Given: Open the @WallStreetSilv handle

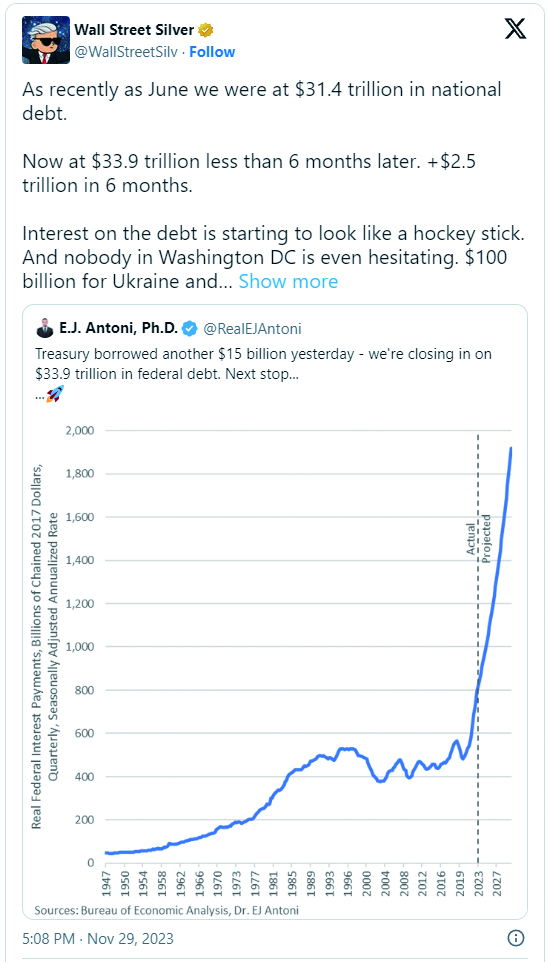Looking at the screenshot, I should tap(126, 52).
